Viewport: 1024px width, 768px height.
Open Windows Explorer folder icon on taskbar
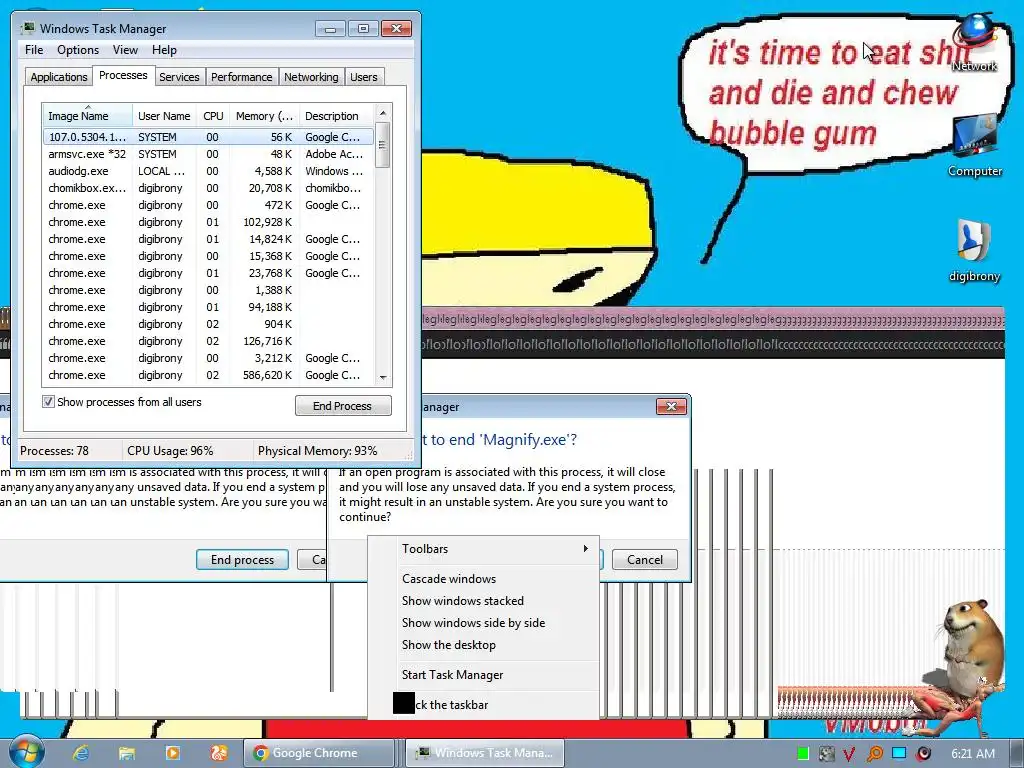point(127,753)
